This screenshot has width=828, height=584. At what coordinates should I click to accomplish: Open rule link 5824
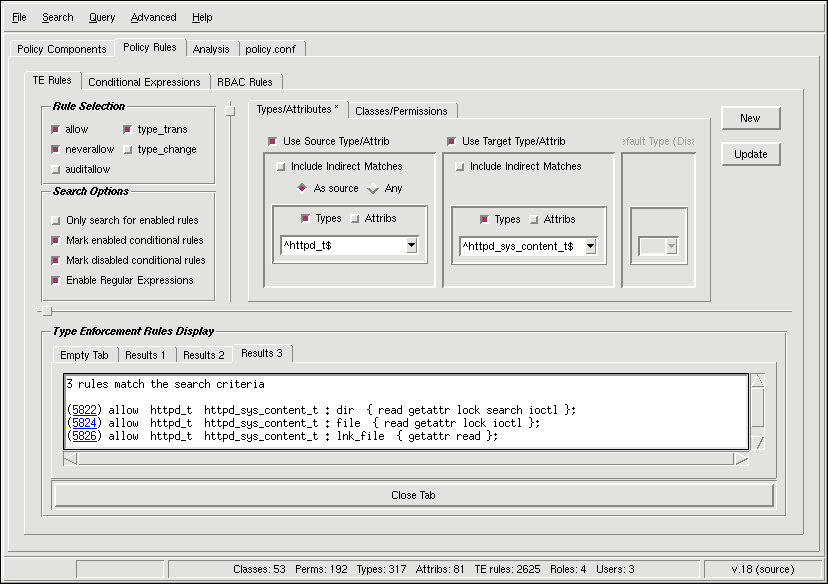[x=83, y=423]
